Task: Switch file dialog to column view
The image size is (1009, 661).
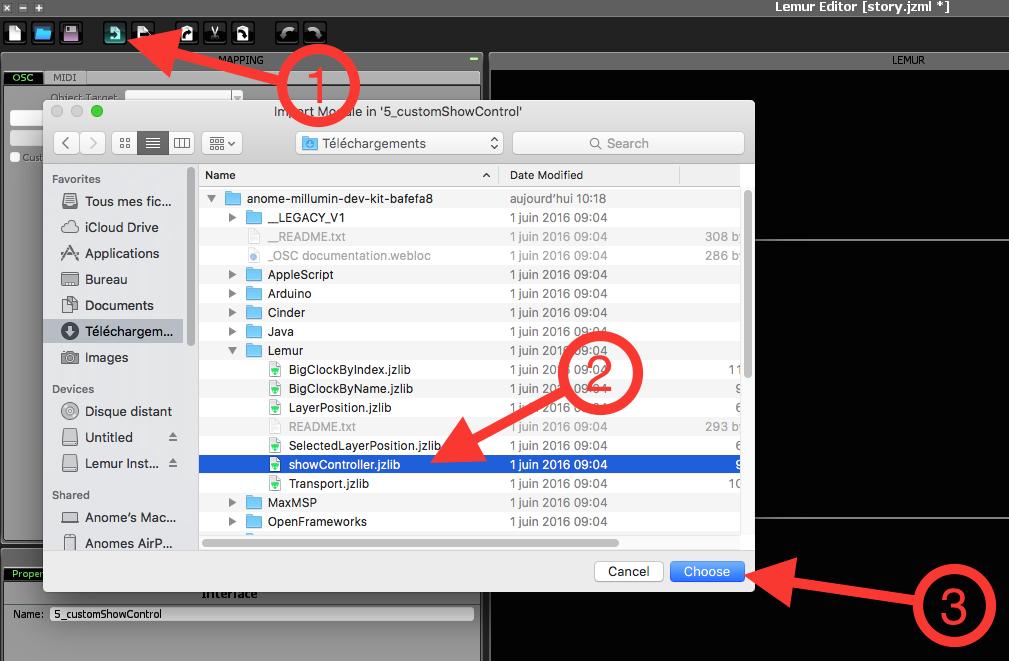Action: click(x=181, y=143)
